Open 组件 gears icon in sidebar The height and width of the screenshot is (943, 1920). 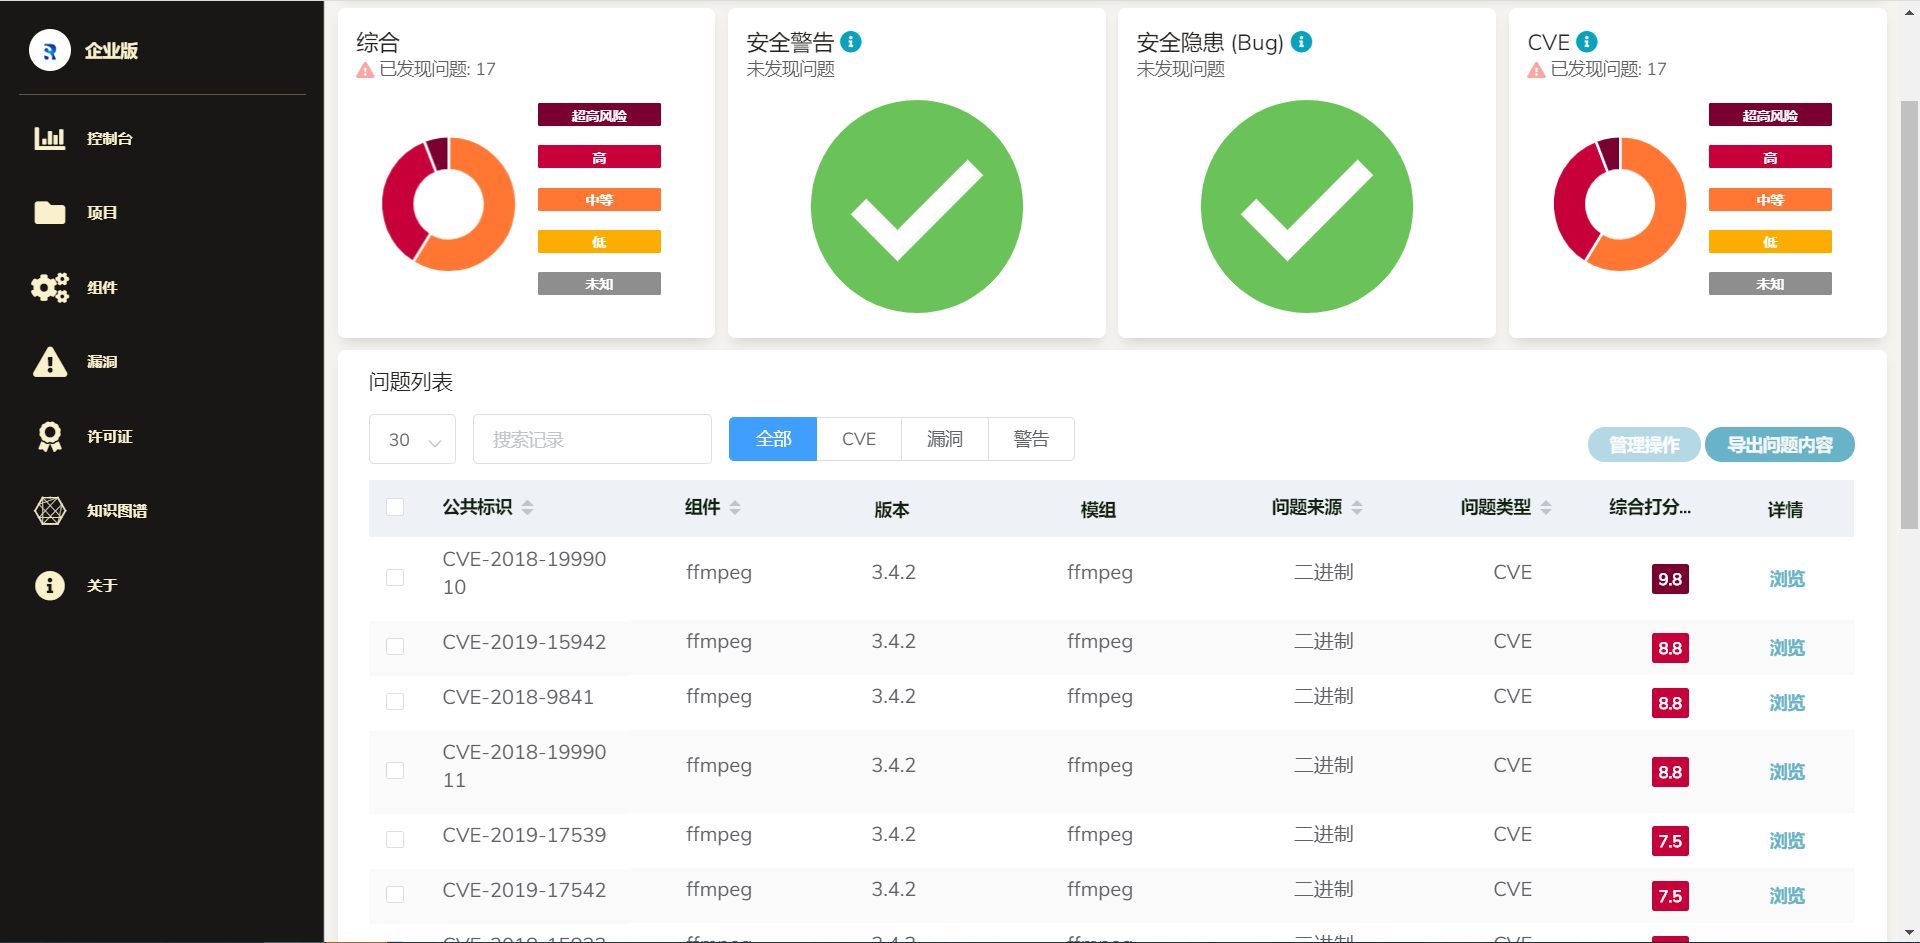49,288
